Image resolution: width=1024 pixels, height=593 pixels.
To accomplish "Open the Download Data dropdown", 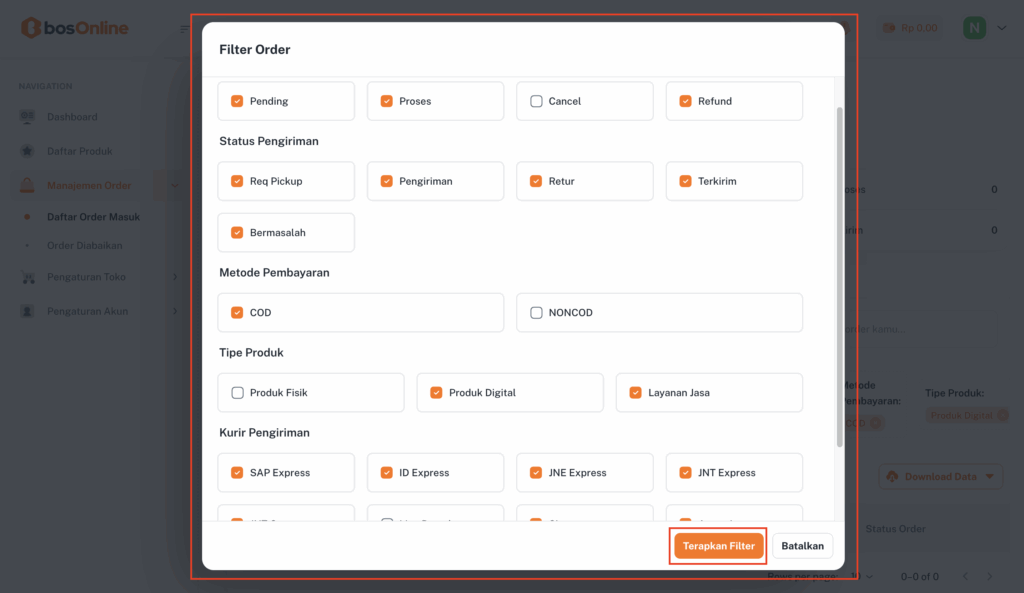I will (x=941, y=477).
